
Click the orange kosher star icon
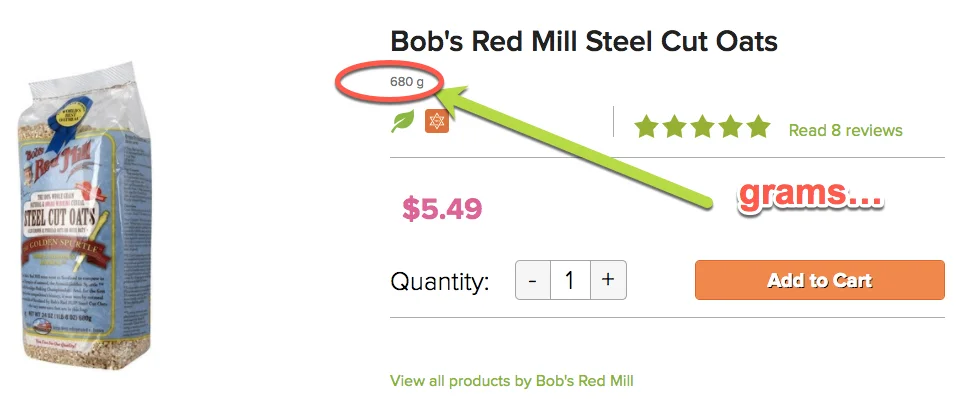pyautogui.click(x=437, y=121)
